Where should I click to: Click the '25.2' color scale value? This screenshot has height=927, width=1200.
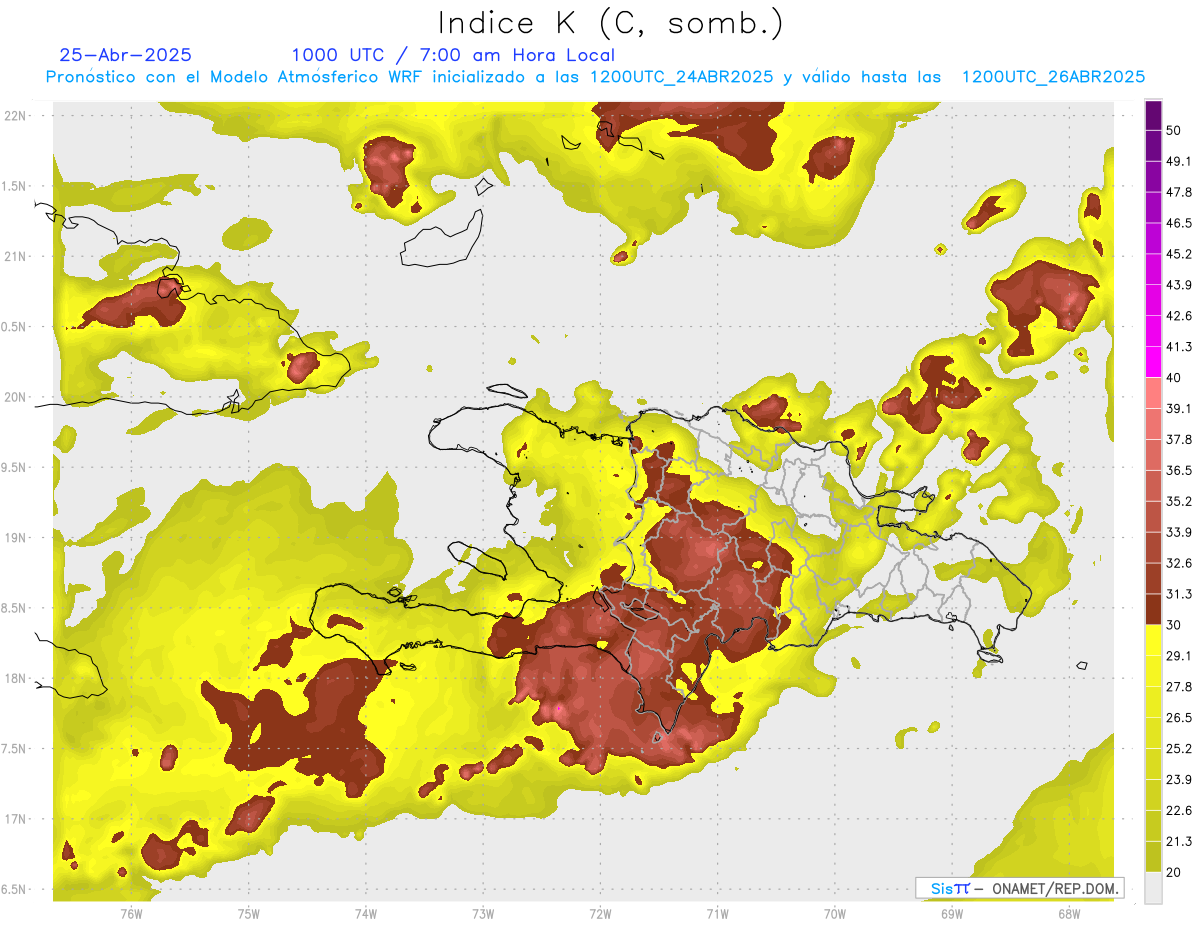pyautogui.click(x=1179, y=749)
